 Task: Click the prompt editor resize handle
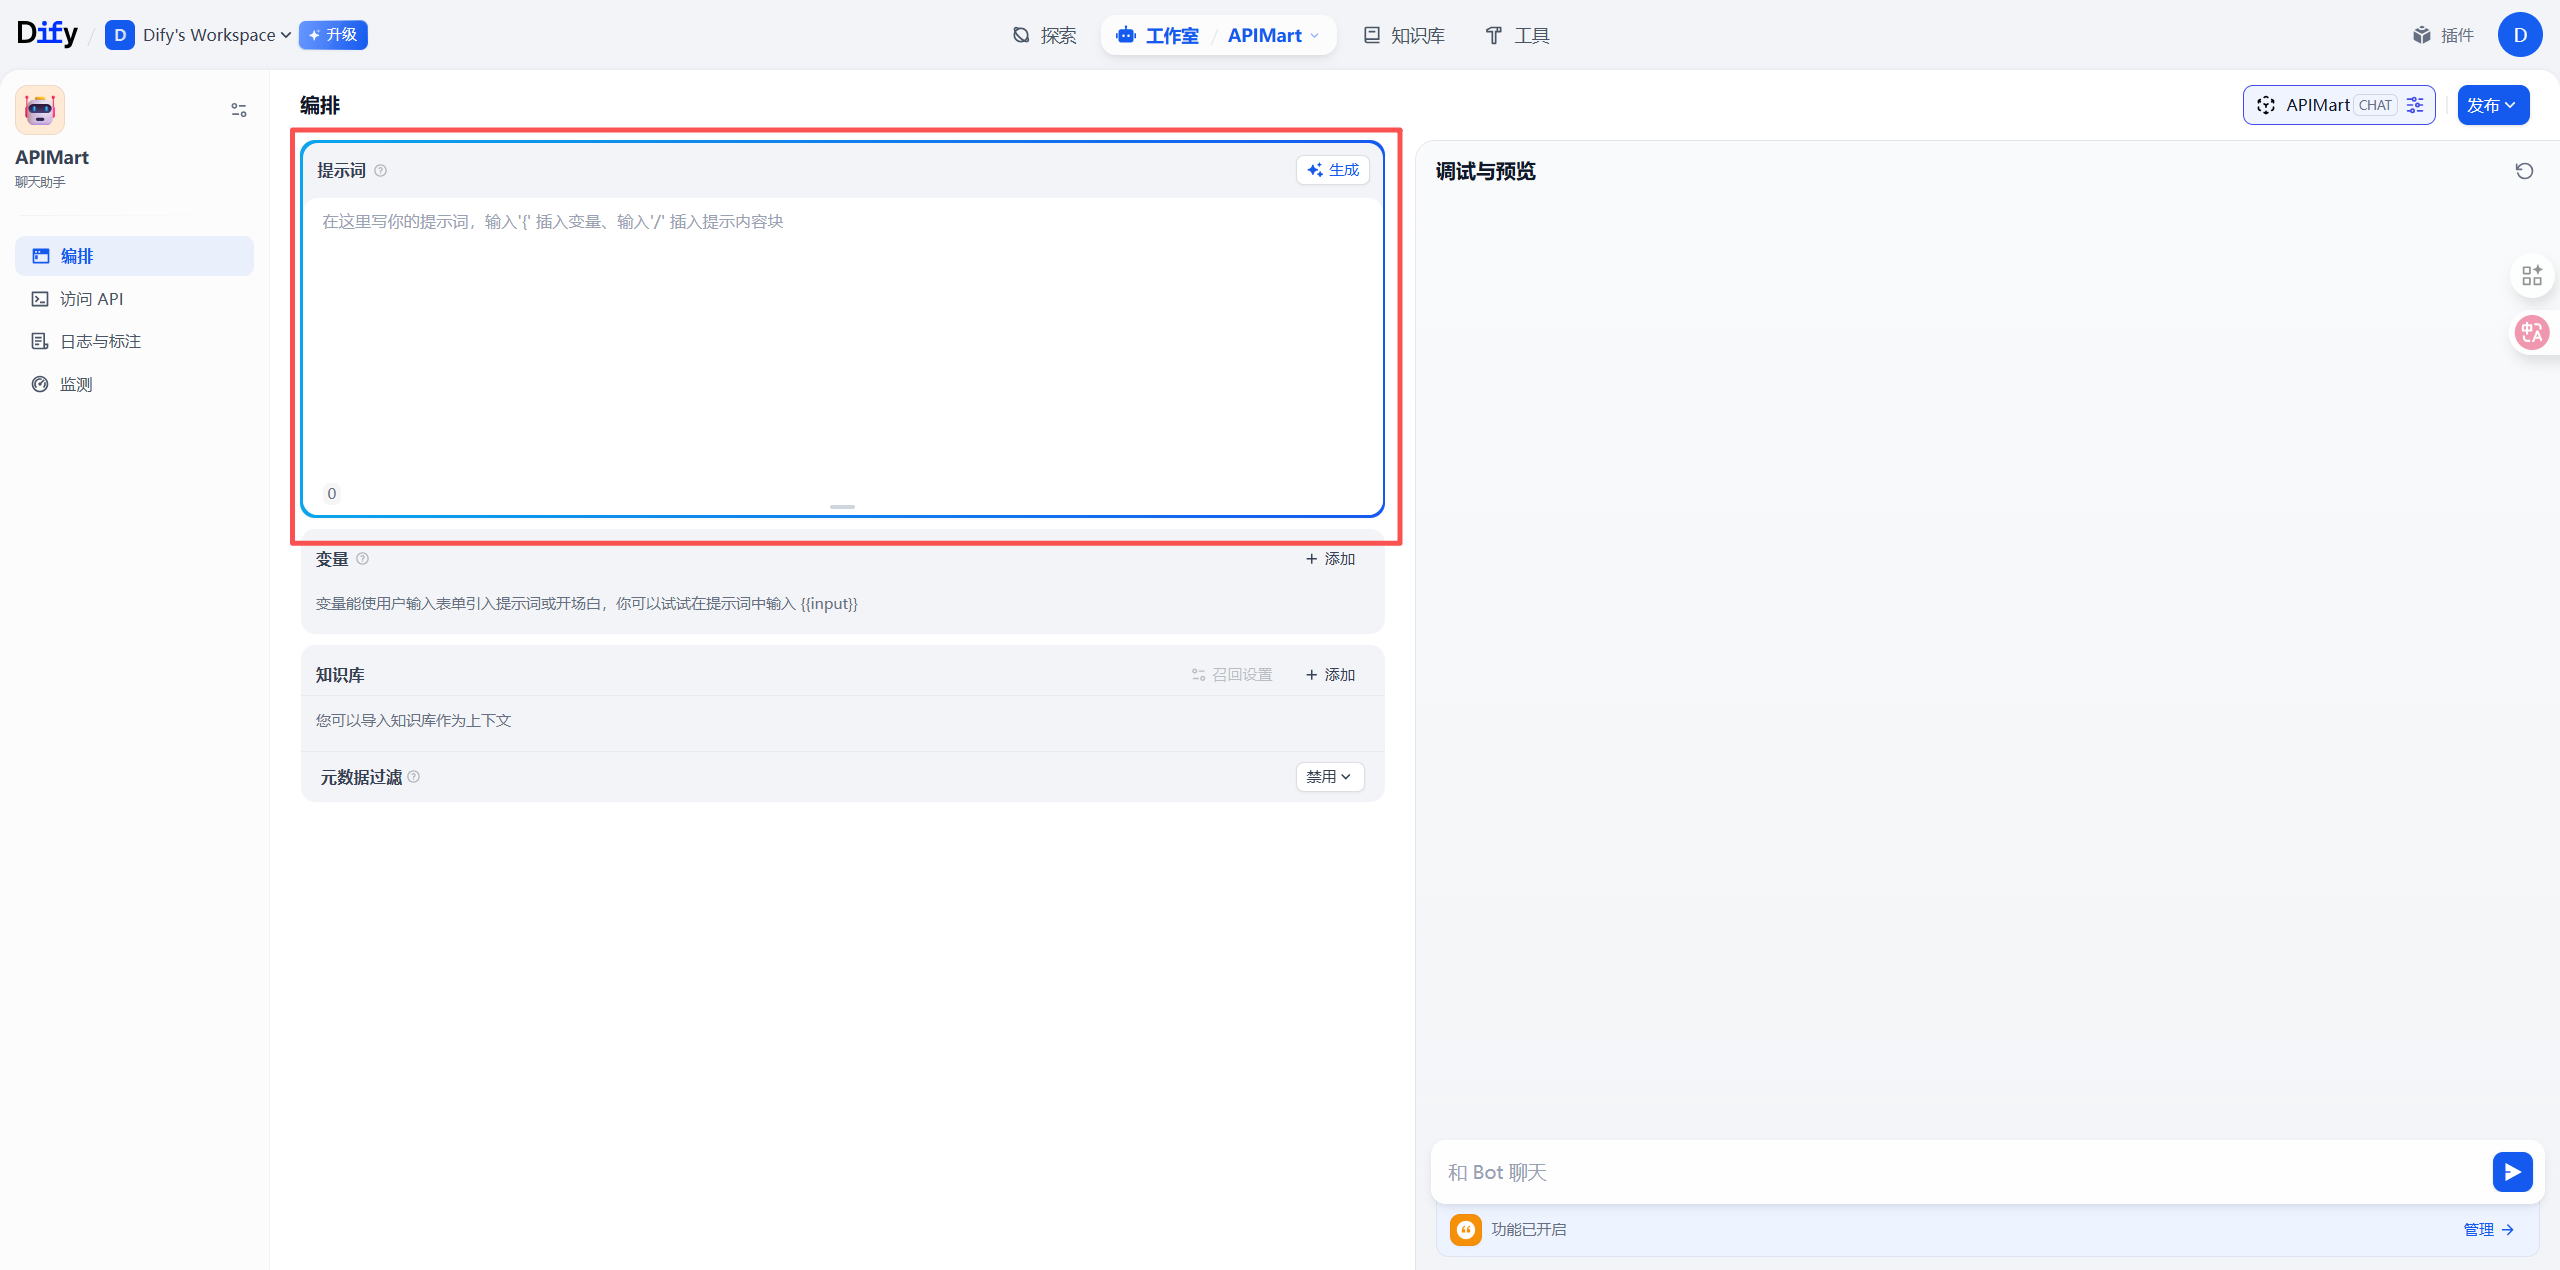tap(842, 507)
